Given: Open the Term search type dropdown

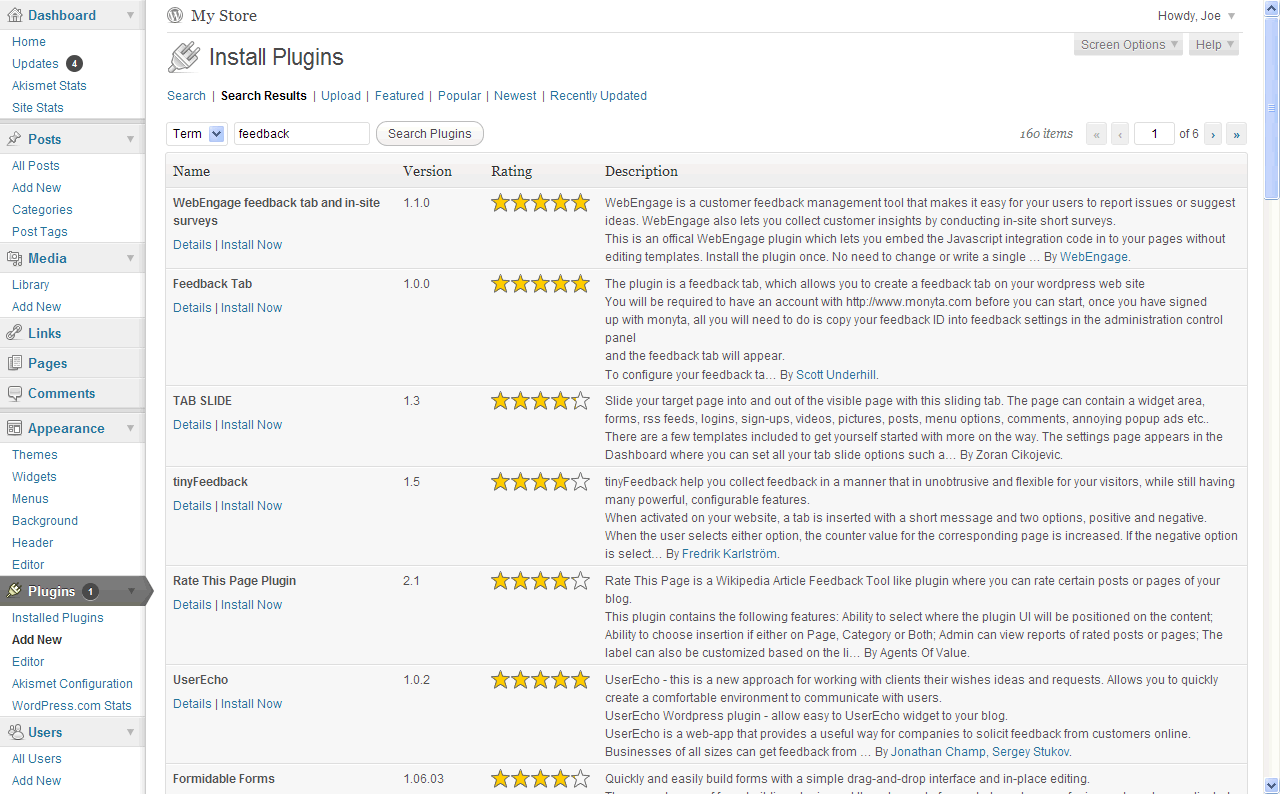Looking at the screenshot, I should tap(196, 134).
